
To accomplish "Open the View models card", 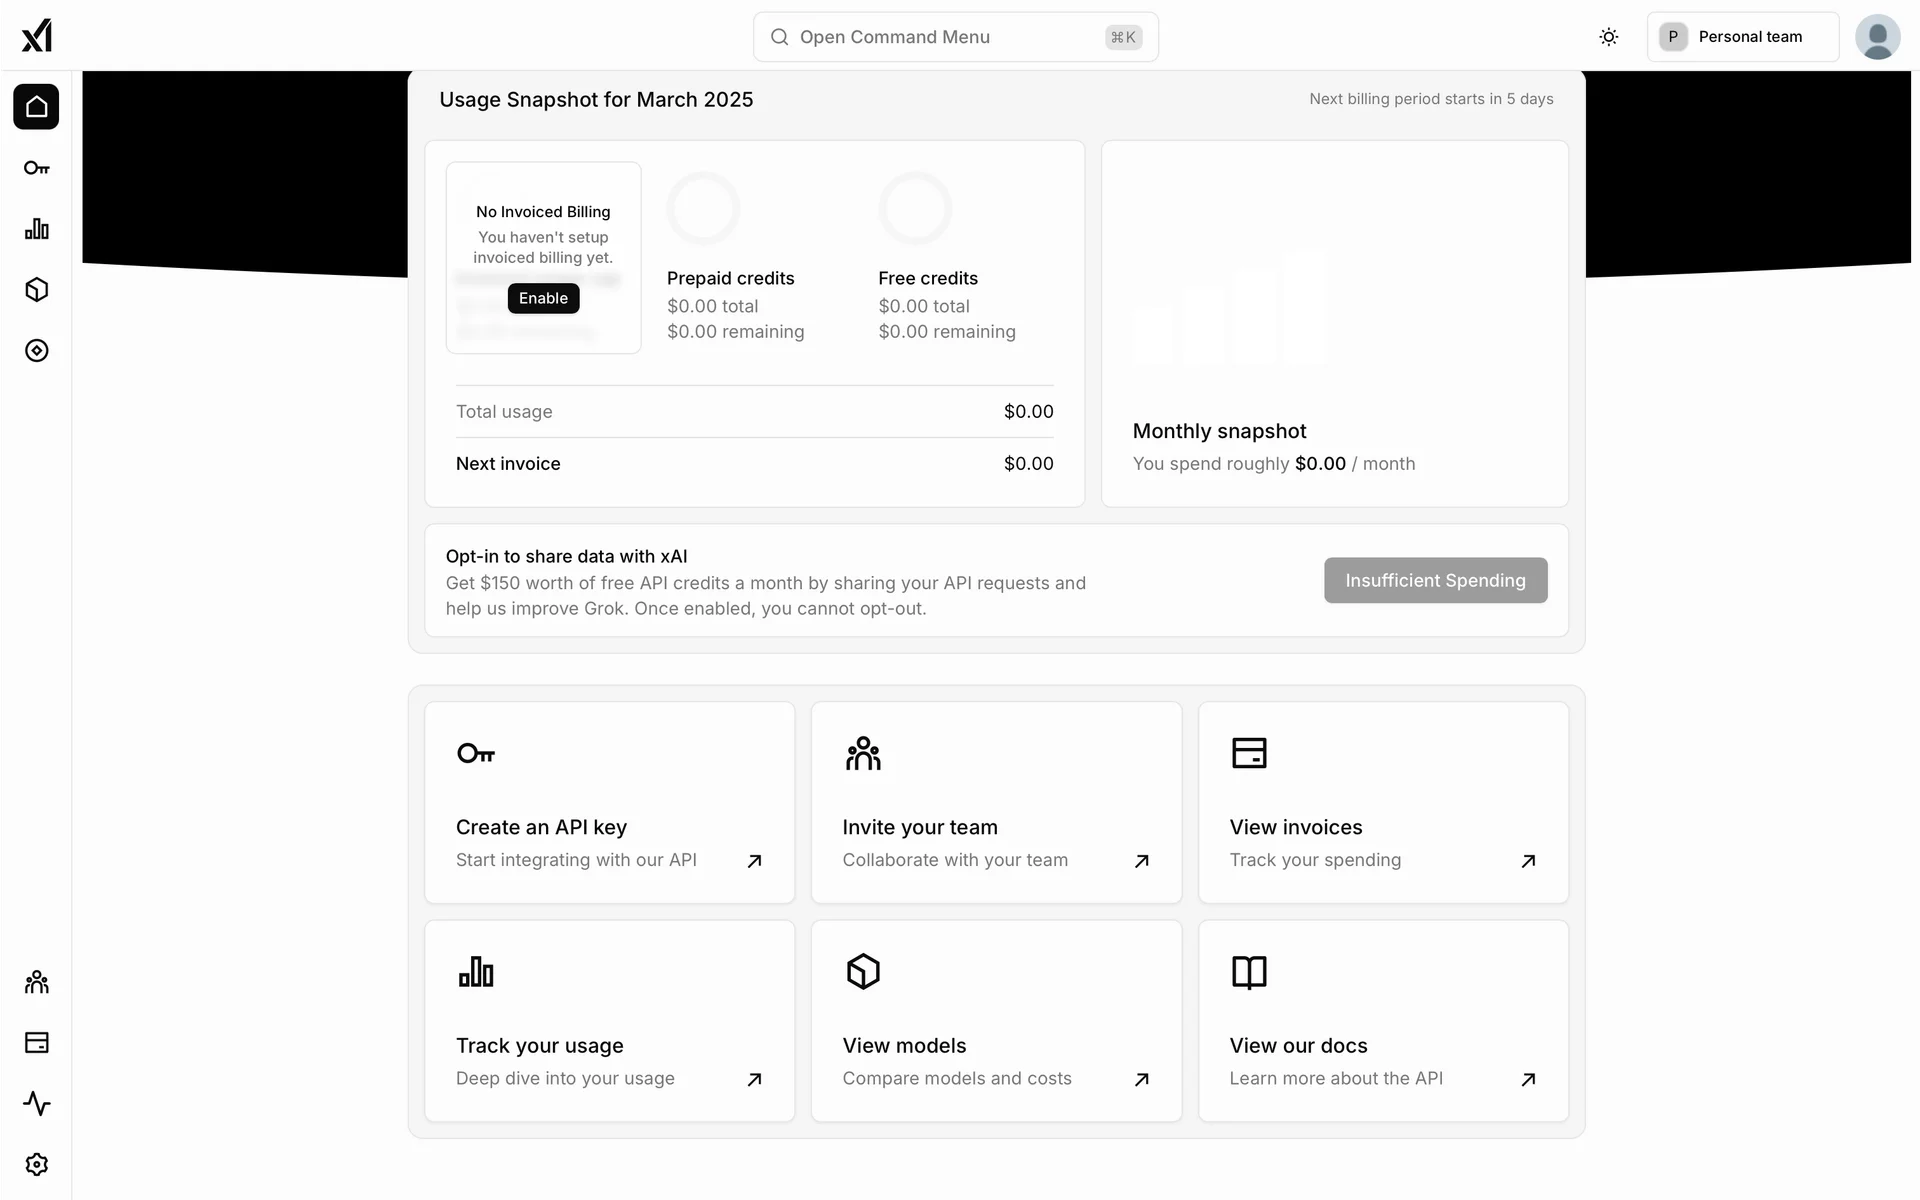I will (x=996, y=1021).
